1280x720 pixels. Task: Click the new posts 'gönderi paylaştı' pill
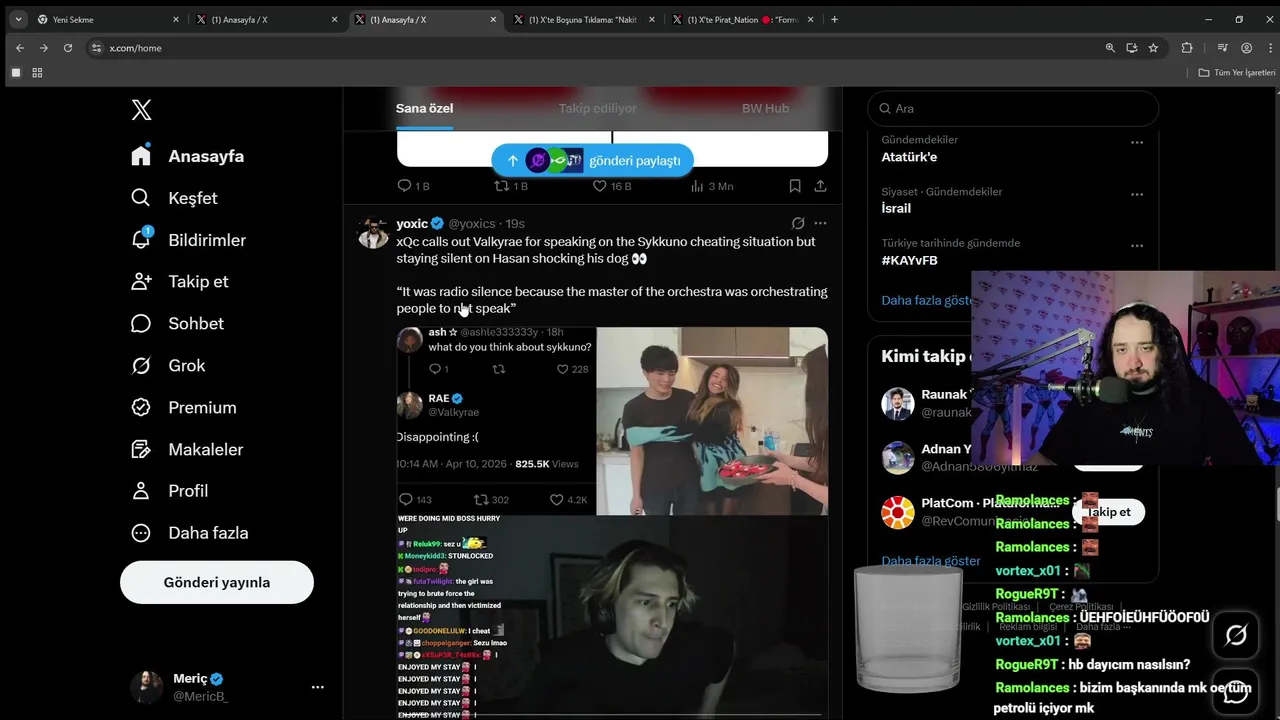tap(592, 160)
